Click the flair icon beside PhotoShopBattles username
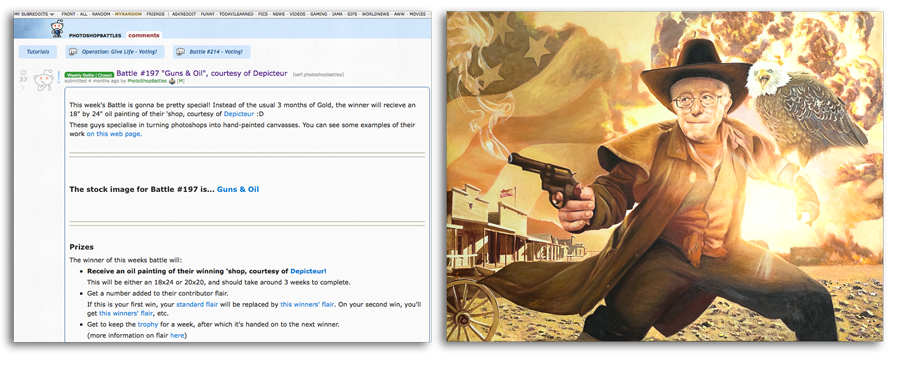Image resolution: width=900 pixels, height=365 pixels. pos(172,81)
